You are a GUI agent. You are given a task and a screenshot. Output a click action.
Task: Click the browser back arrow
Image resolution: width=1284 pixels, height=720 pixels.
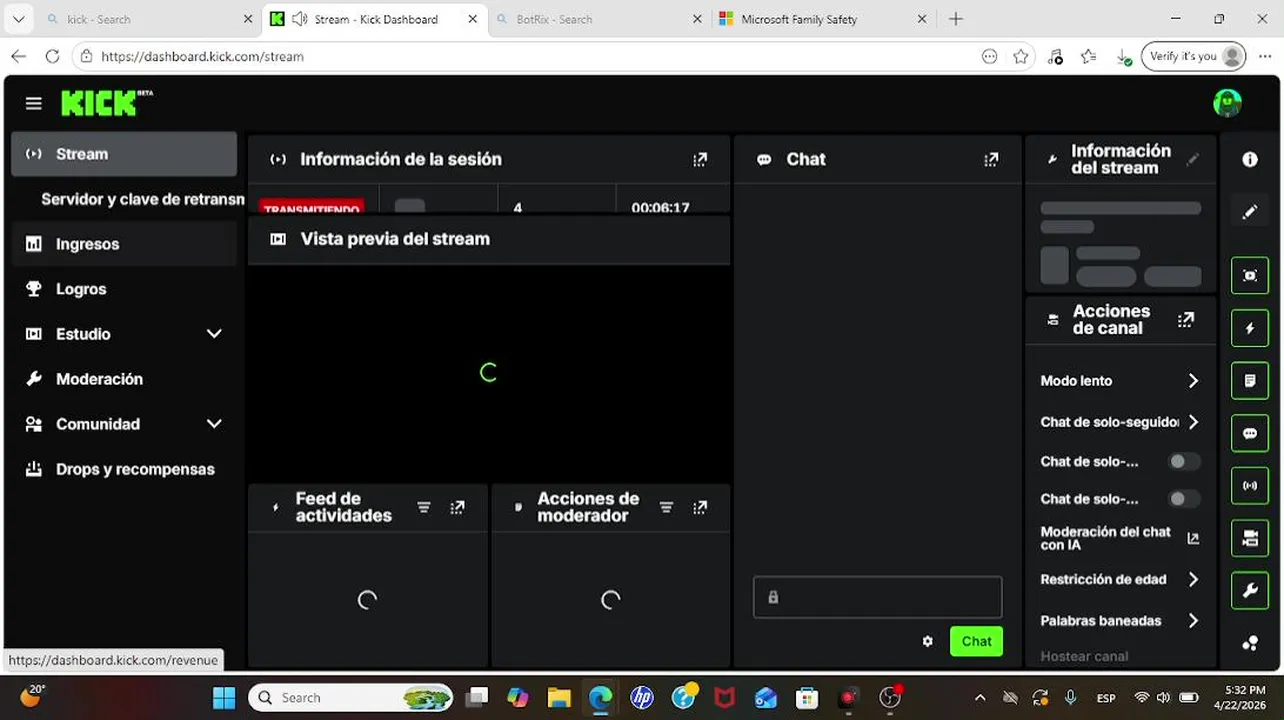(18, 56)
